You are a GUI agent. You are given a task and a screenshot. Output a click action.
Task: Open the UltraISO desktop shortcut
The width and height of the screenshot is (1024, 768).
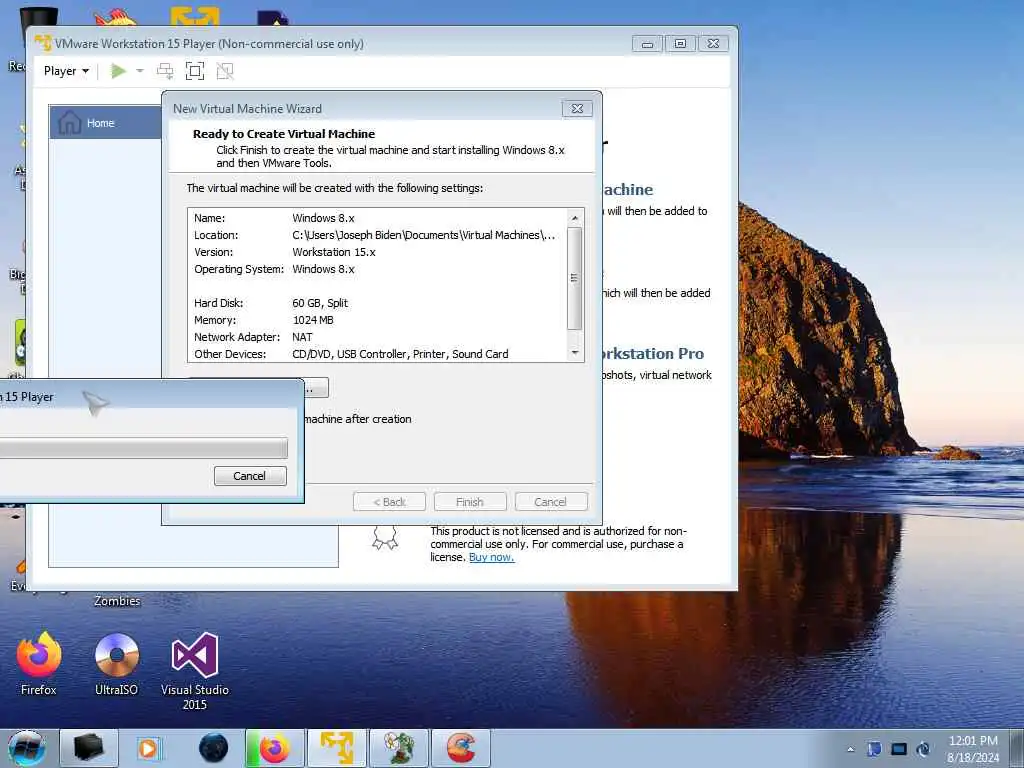tap(116, 664)
